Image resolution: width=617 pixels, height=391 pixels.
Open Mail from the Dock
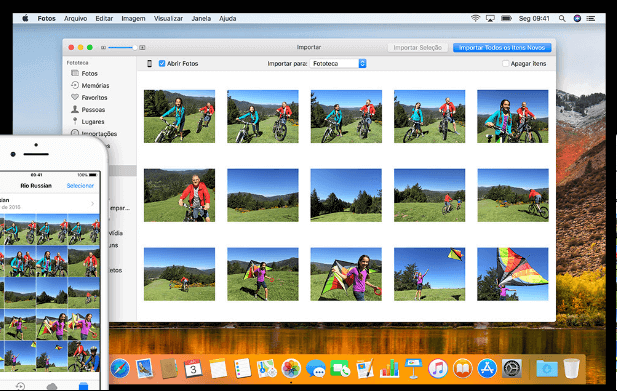[144, 369]
